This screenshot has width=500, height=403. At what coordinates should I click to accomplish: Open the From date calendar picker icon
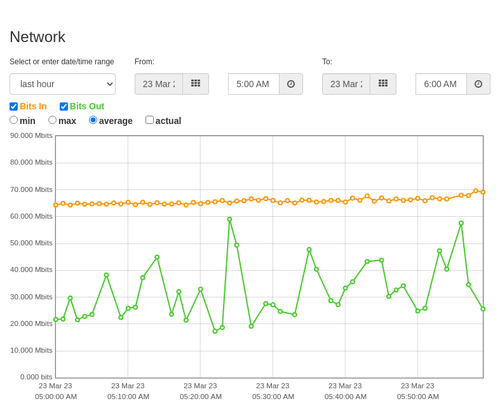click(x=196, y=84)
